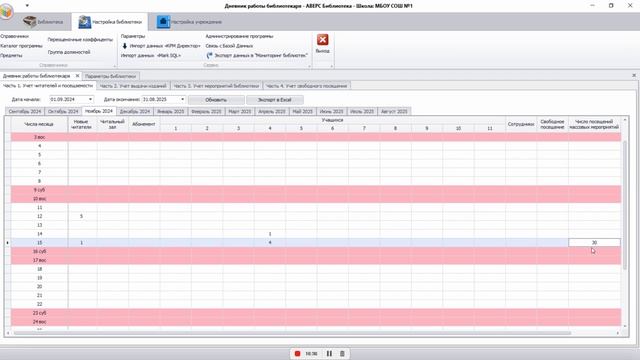This screenshot has width=640, height=360.
Task: Click the Новые читатели cell with 5 in row 12
Action: point(81,216)
